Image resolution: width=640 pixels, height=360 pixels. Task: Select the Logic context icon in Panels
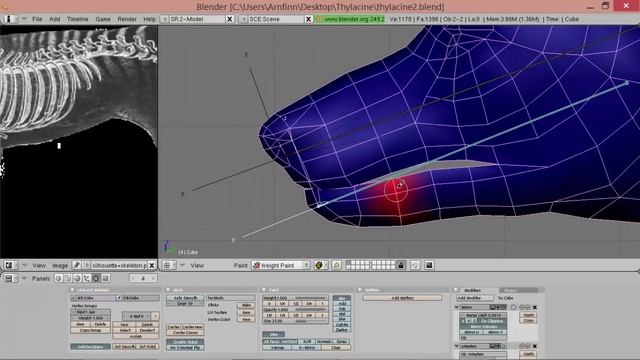coord(58,278)
